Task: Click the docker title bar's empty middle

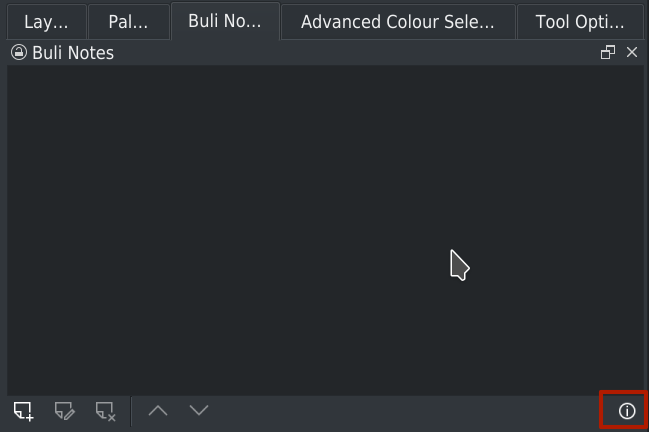Action: click(x=350, y=53)
